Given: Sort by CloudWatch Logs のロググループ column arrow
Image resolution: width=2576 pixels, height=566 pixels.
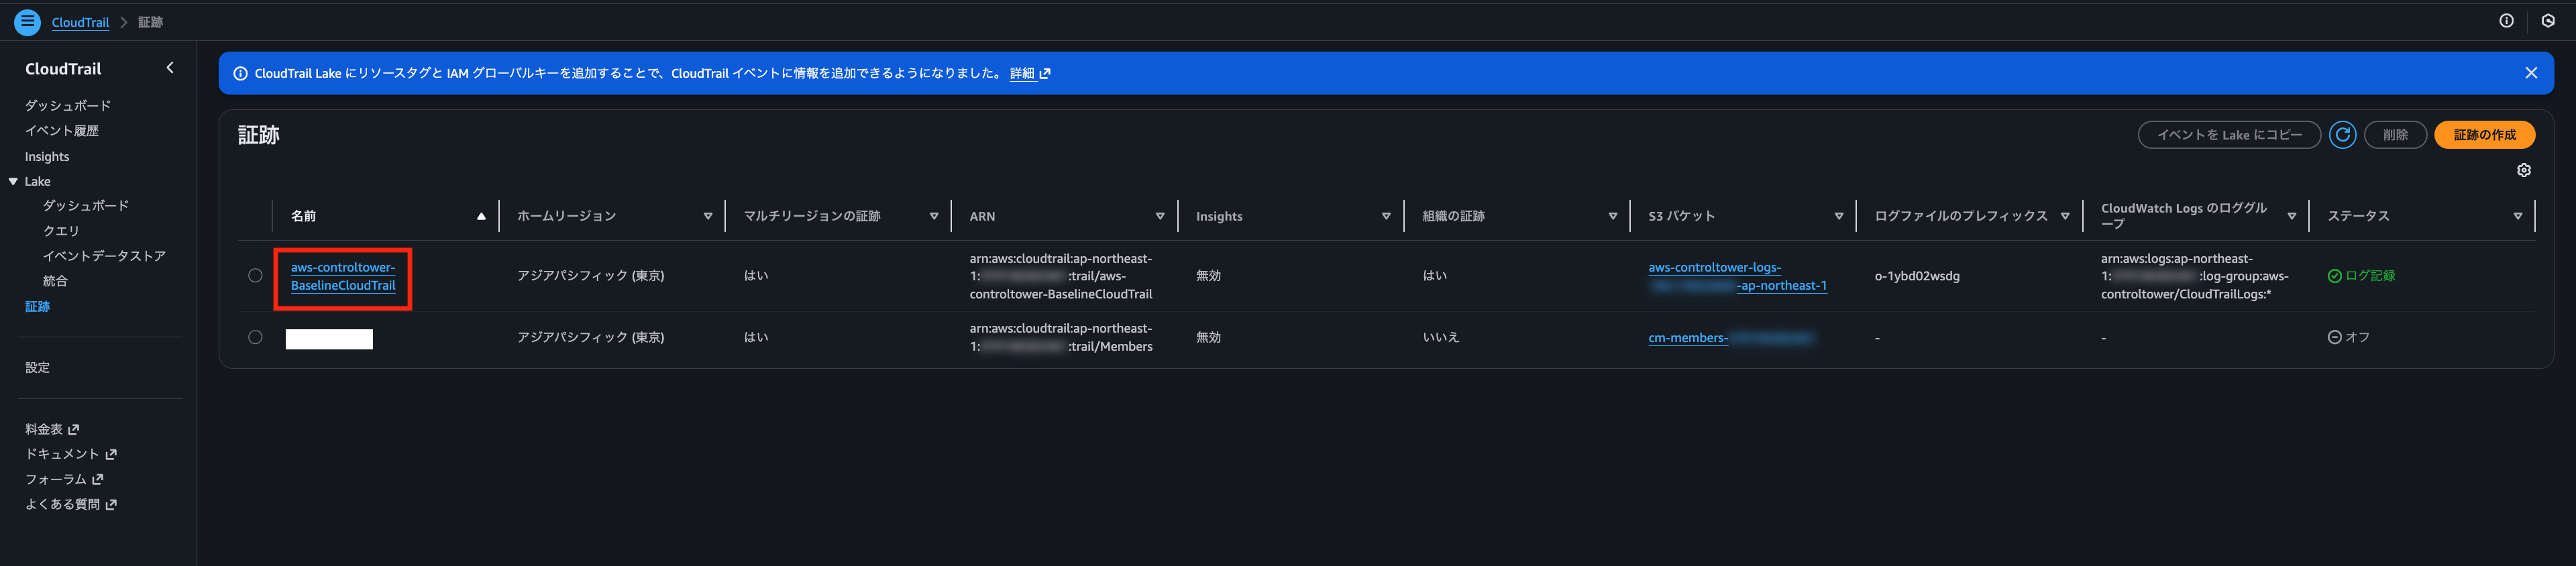Looking at the screenshot, I should (x=2291, y=216).
